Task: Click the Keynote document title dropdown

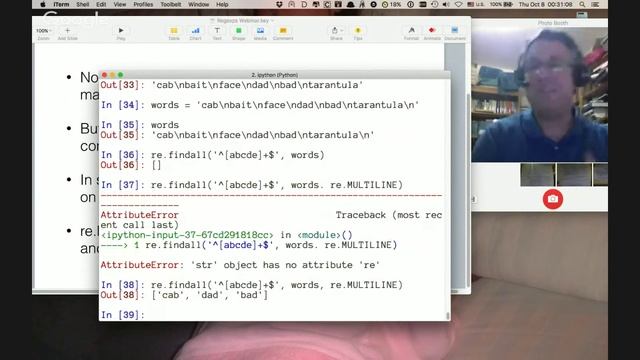Action: 242,20
